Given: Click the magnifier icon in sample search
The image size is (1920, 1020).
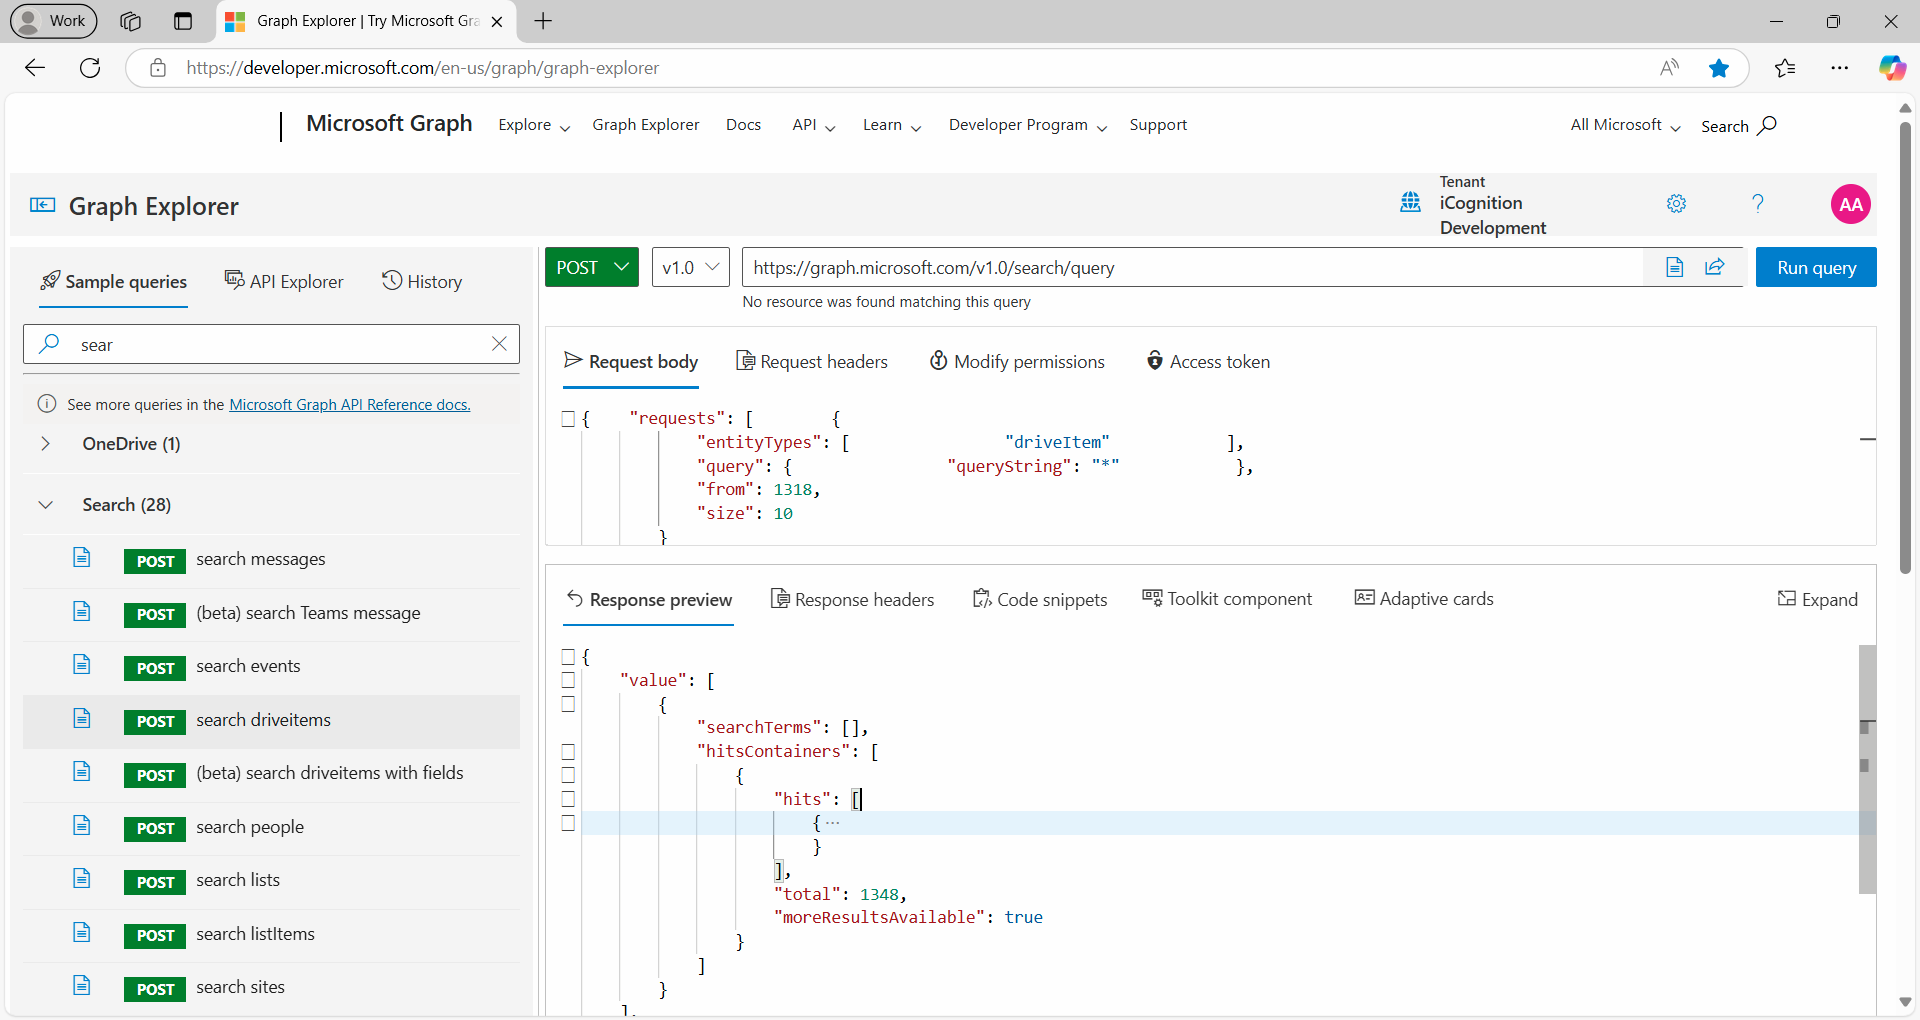Looking at the screenshot, I should click(x=49, y=344).
